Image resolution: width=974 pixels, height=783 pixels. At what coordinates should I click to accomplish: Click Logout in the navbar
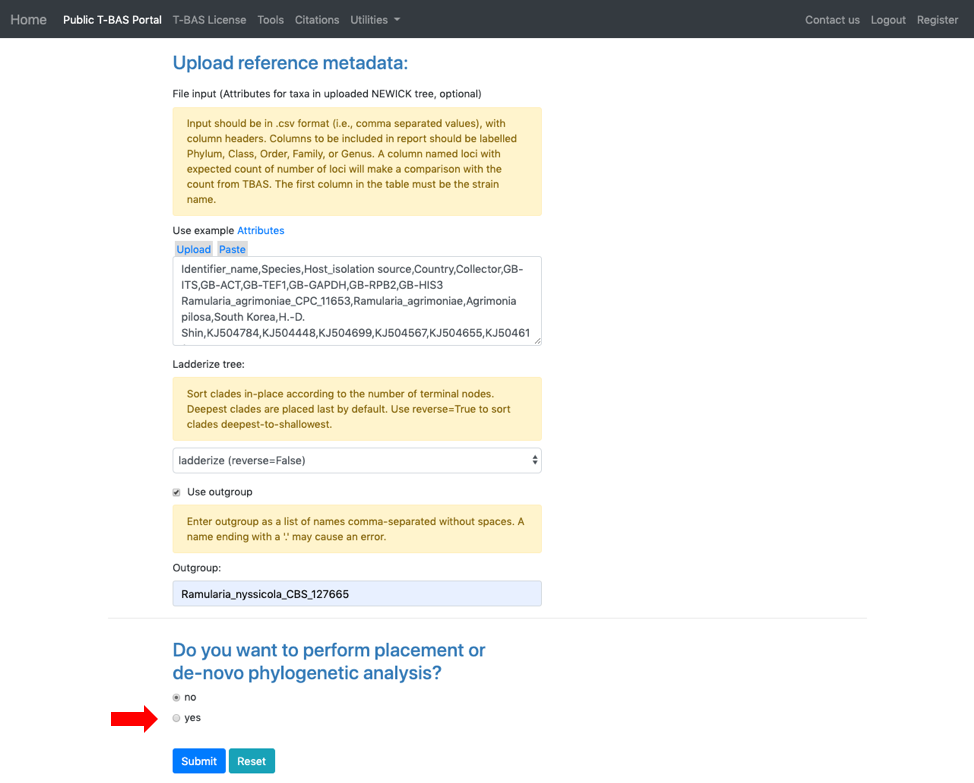coord(888,20)
